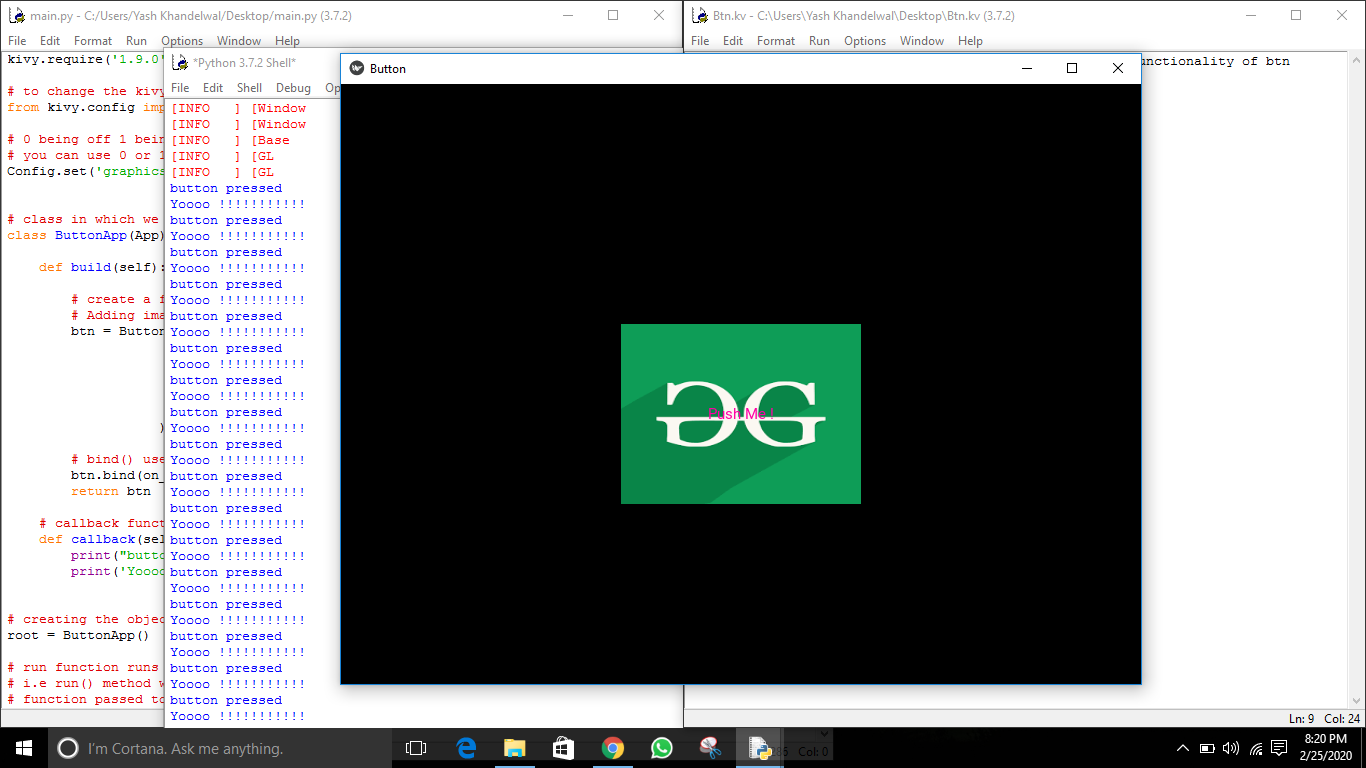Open Help menu in Btn.kv window
The height and width of the screenshot is (768, 1366).
(x=970, y=41)
